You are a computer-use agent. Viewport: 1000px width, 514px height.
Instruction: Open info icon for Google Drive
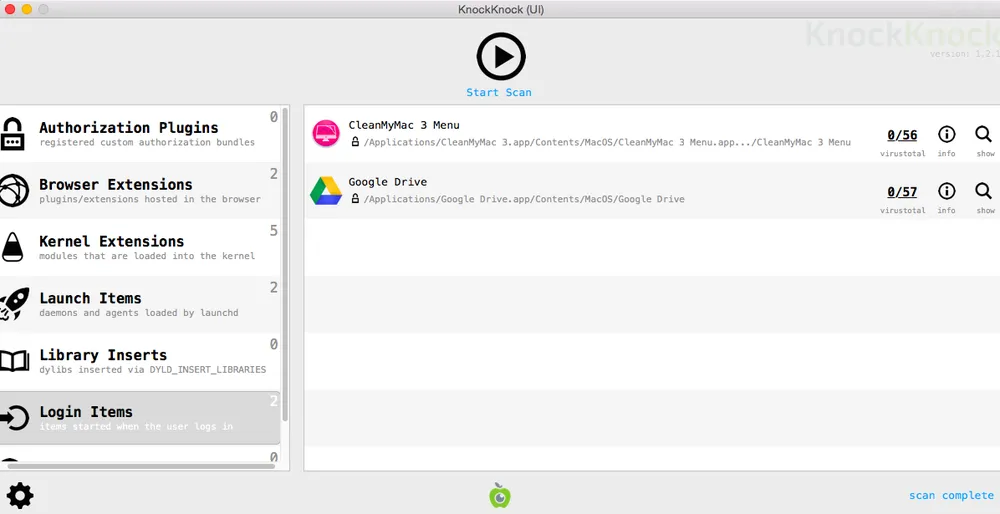click(x=946, y=192)
